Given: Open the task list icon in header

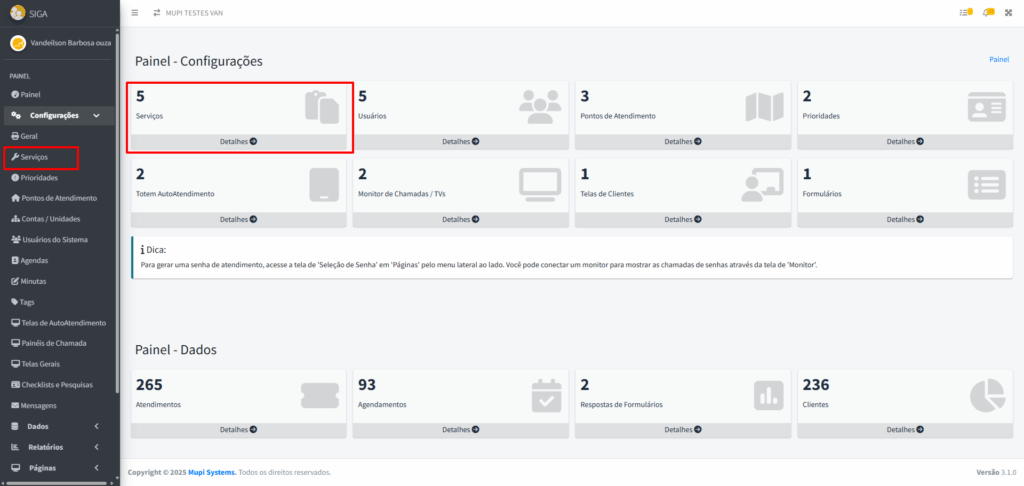Looking at the screenshot, I should 965,13.
